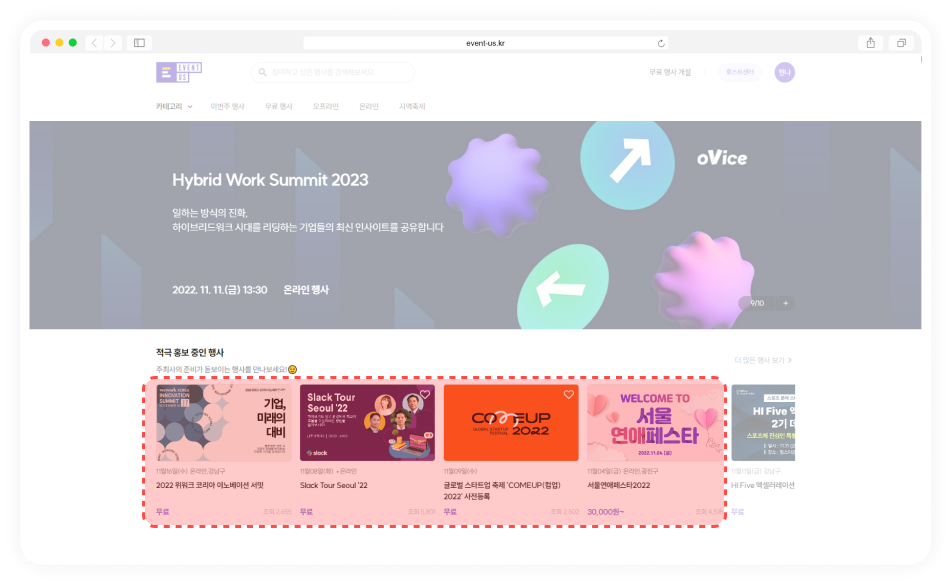Open the purple profile avatar
Screen dimensions: 952x585
[784, 72]
